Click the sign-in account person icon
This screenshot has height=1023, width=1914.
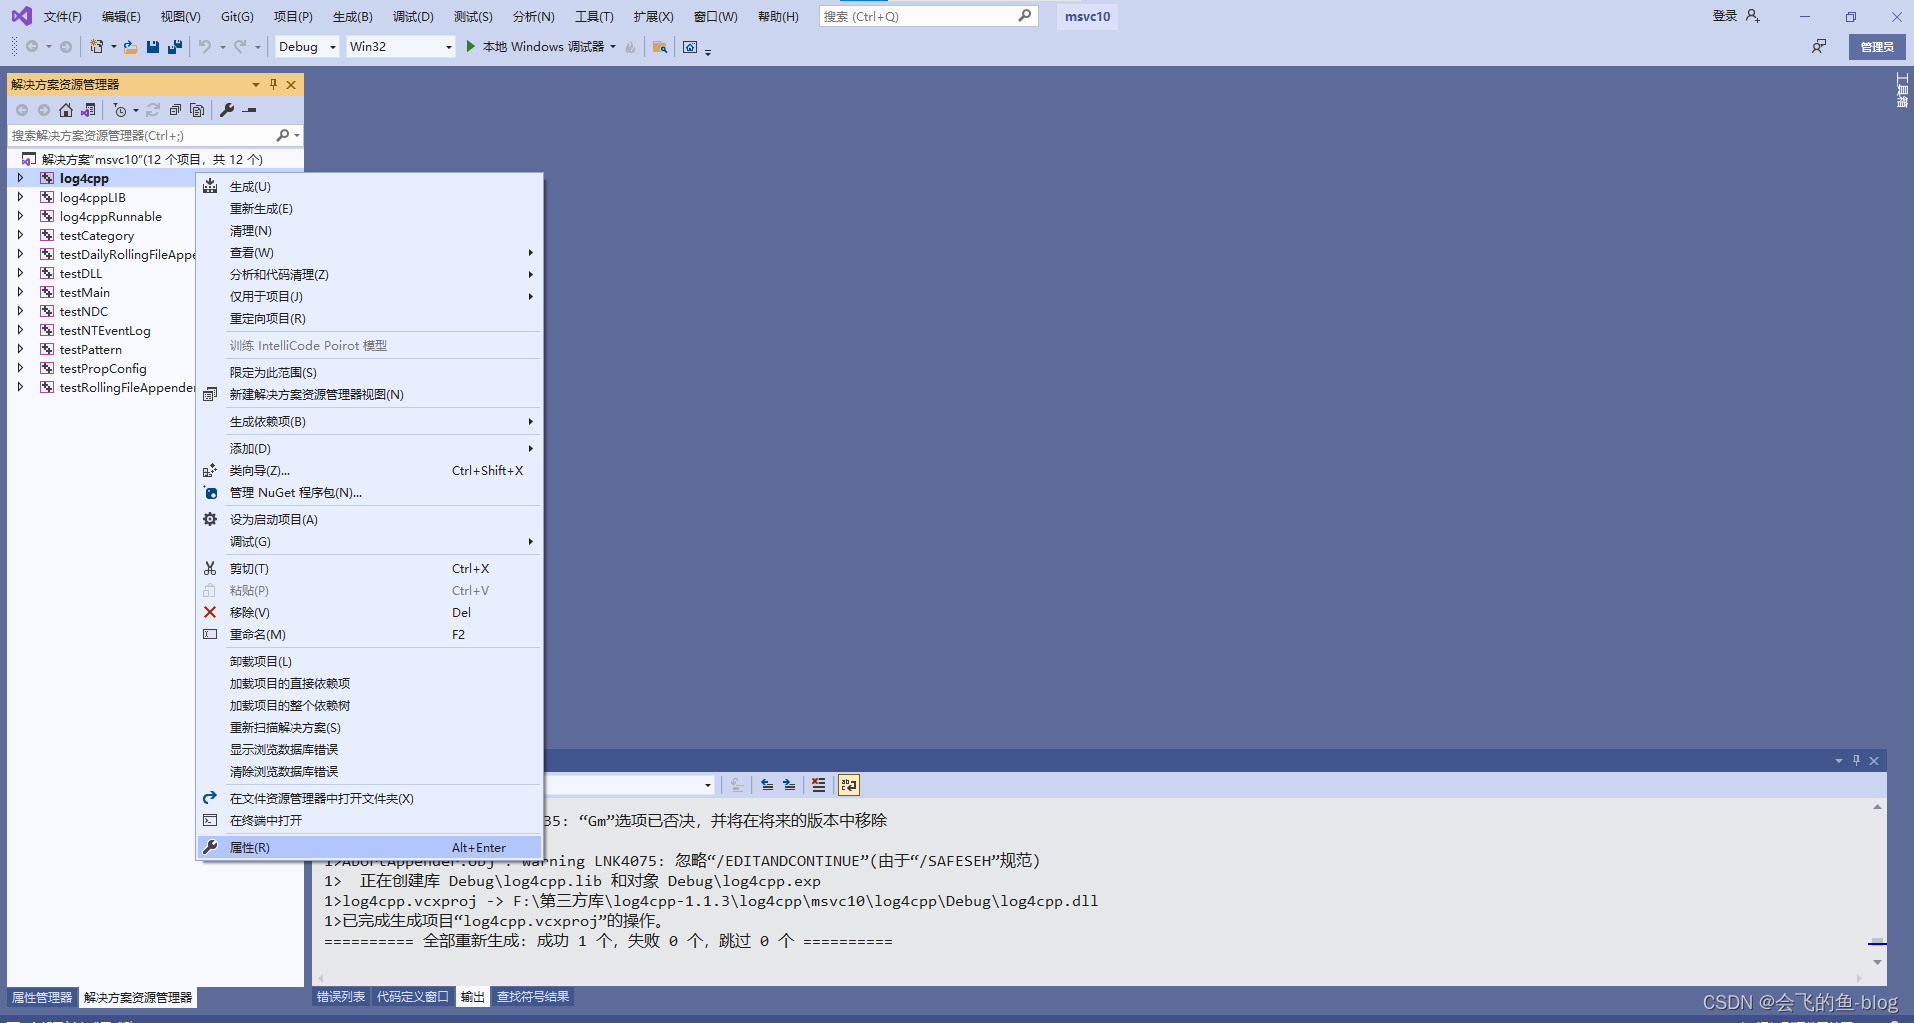pos(1753,16)
